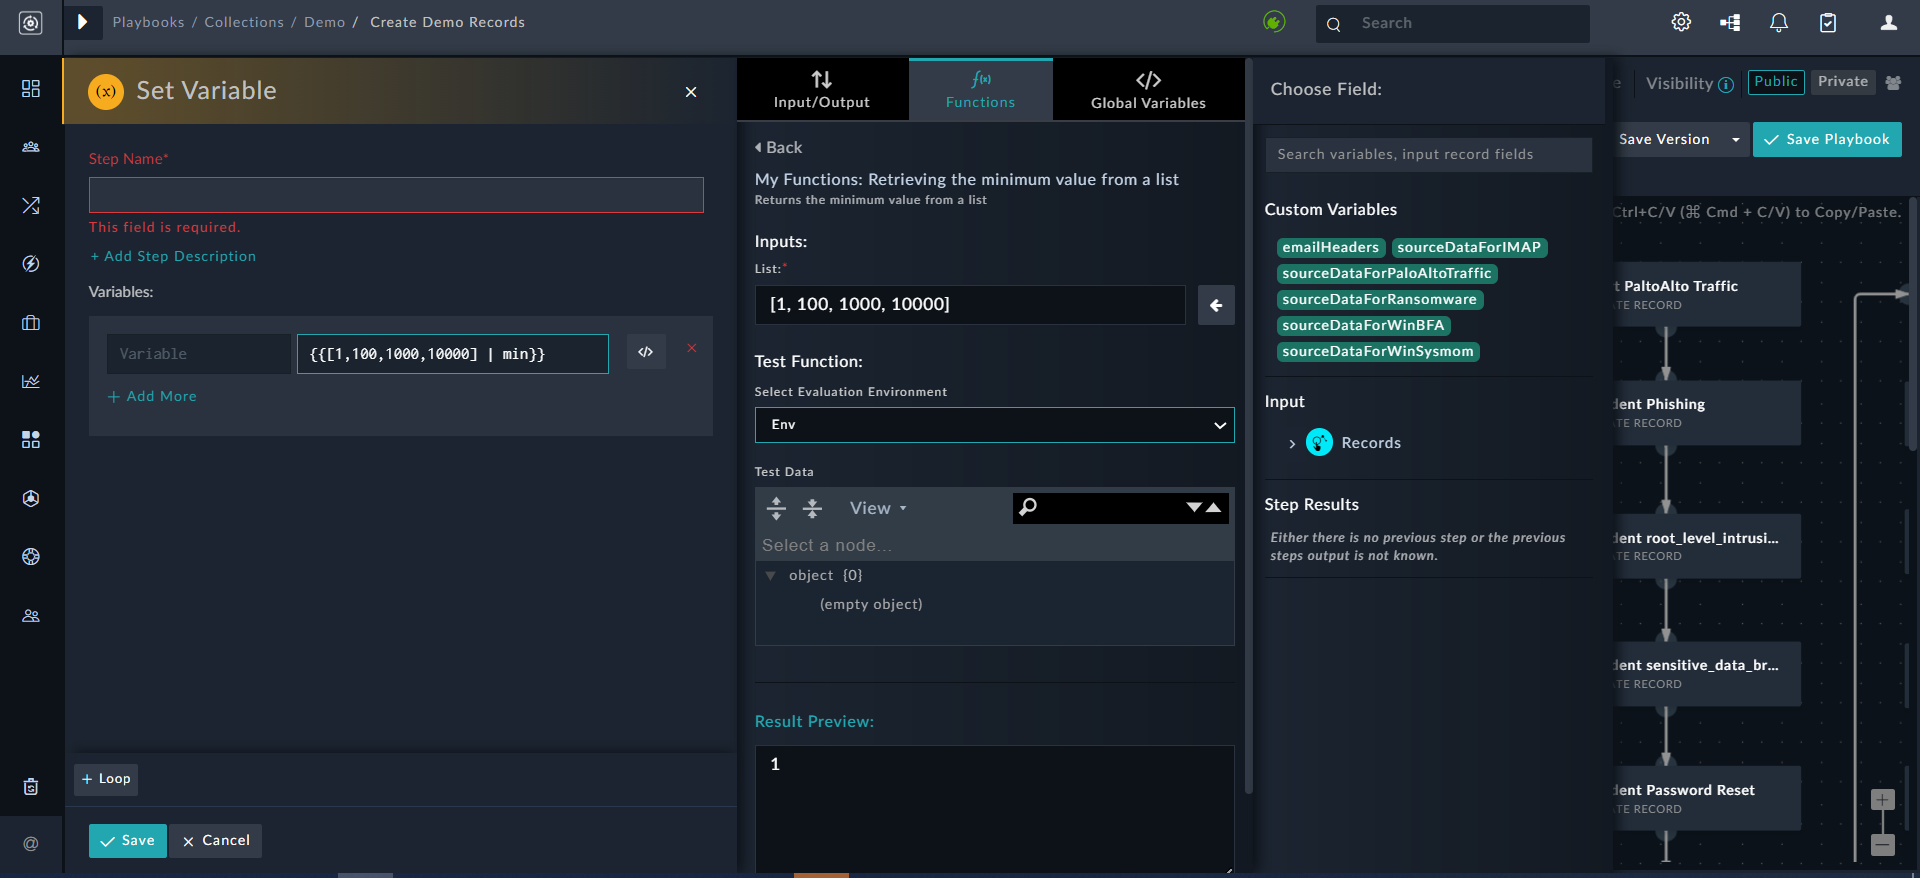Open the View dropdown in Test Data
The image size is (1920, 878).
[x=878, y=508]
